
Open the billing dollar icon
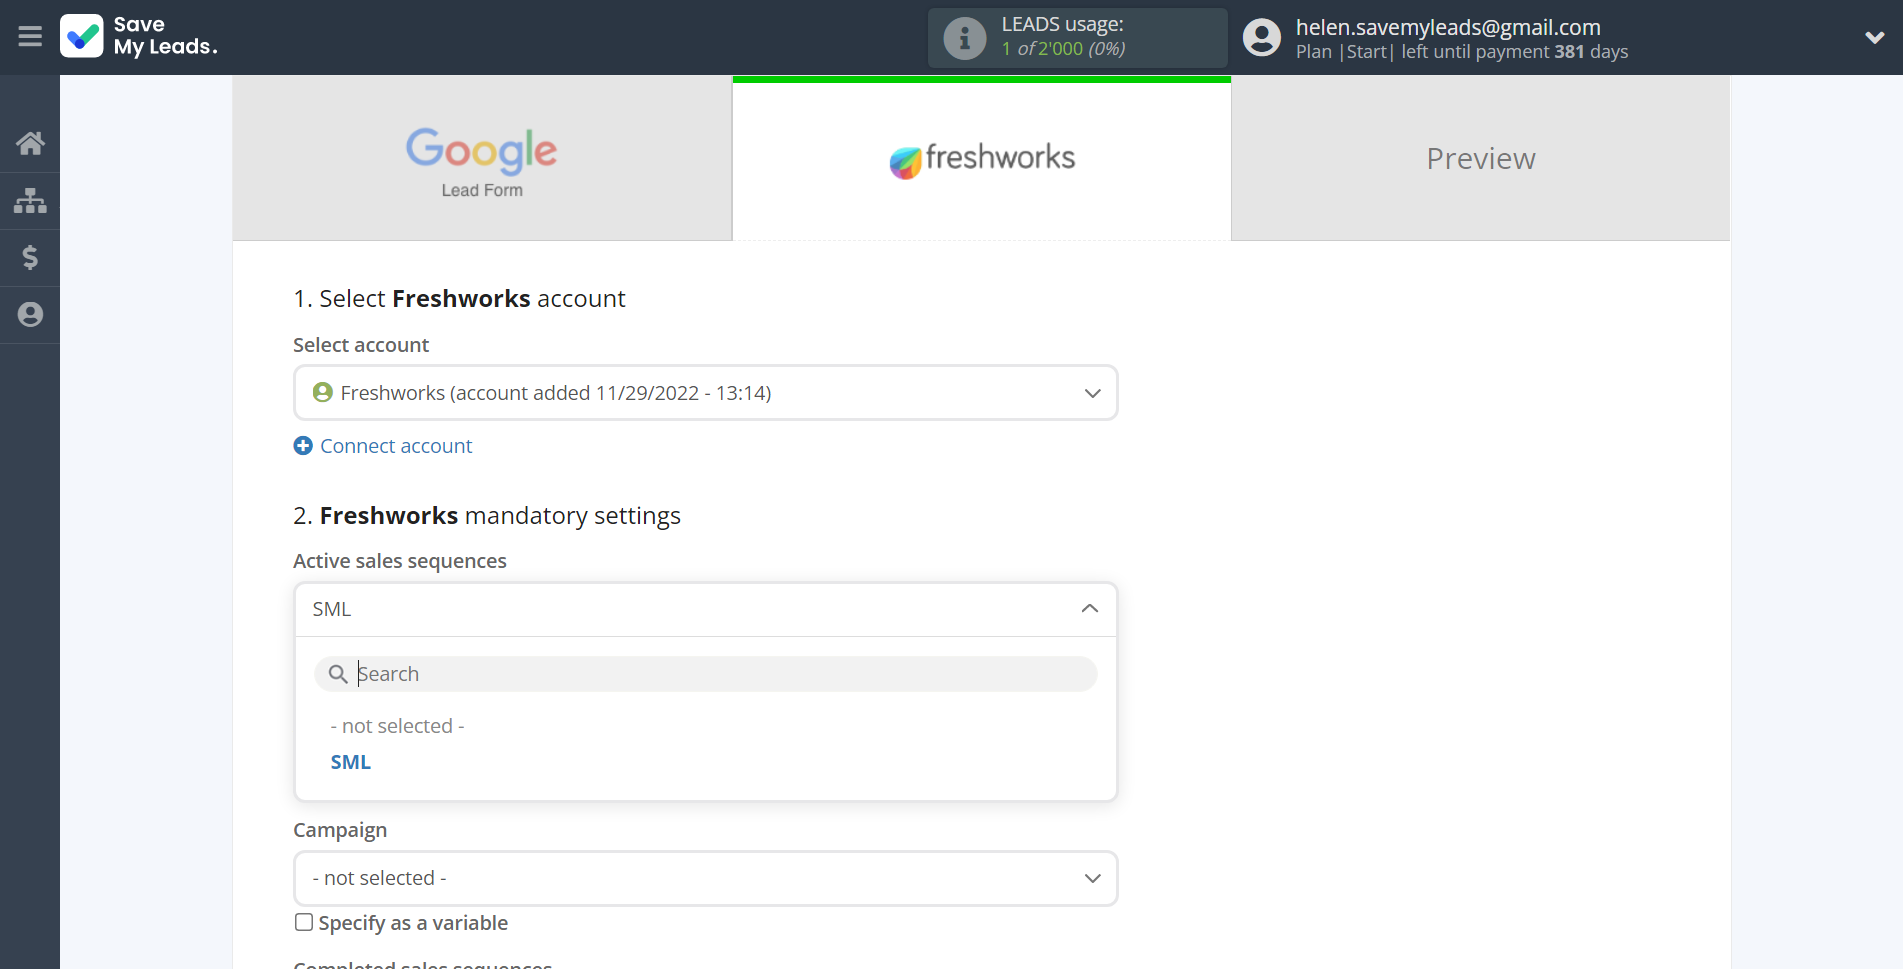[x=30, y=258]
